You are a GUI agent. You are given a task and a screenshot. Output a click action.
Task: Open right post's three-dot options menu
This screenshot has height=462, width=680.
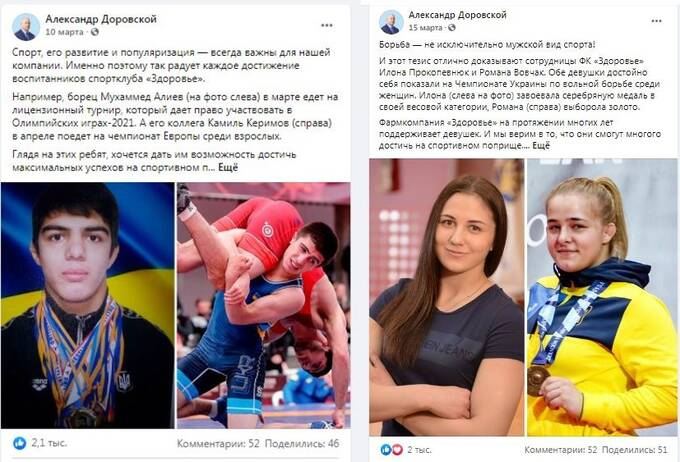[656, 21]
